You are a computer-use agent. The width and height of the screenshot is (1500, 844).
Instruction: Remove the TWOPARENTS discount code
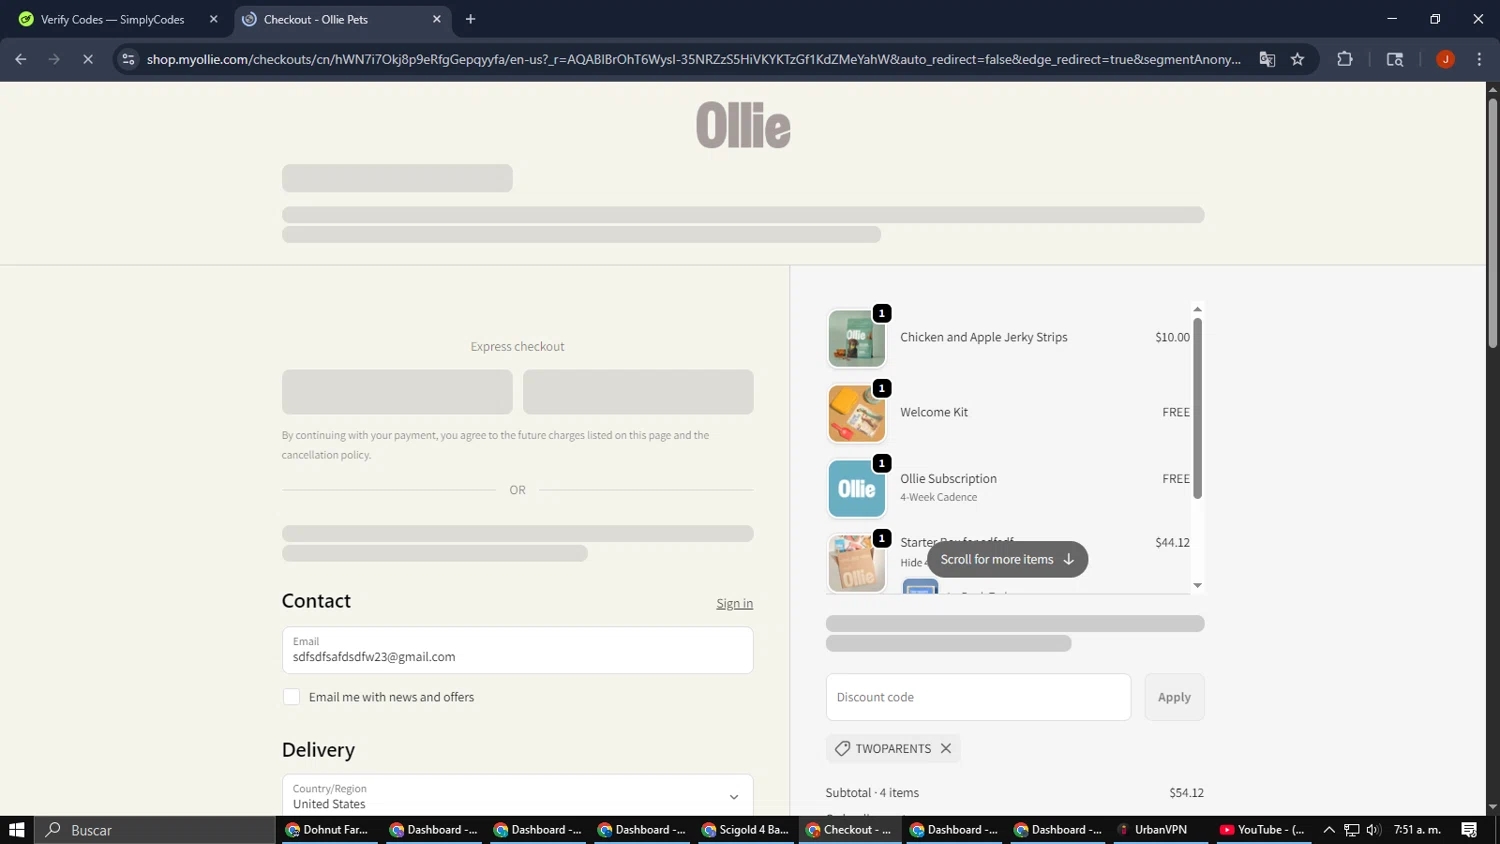click(946, 748)
